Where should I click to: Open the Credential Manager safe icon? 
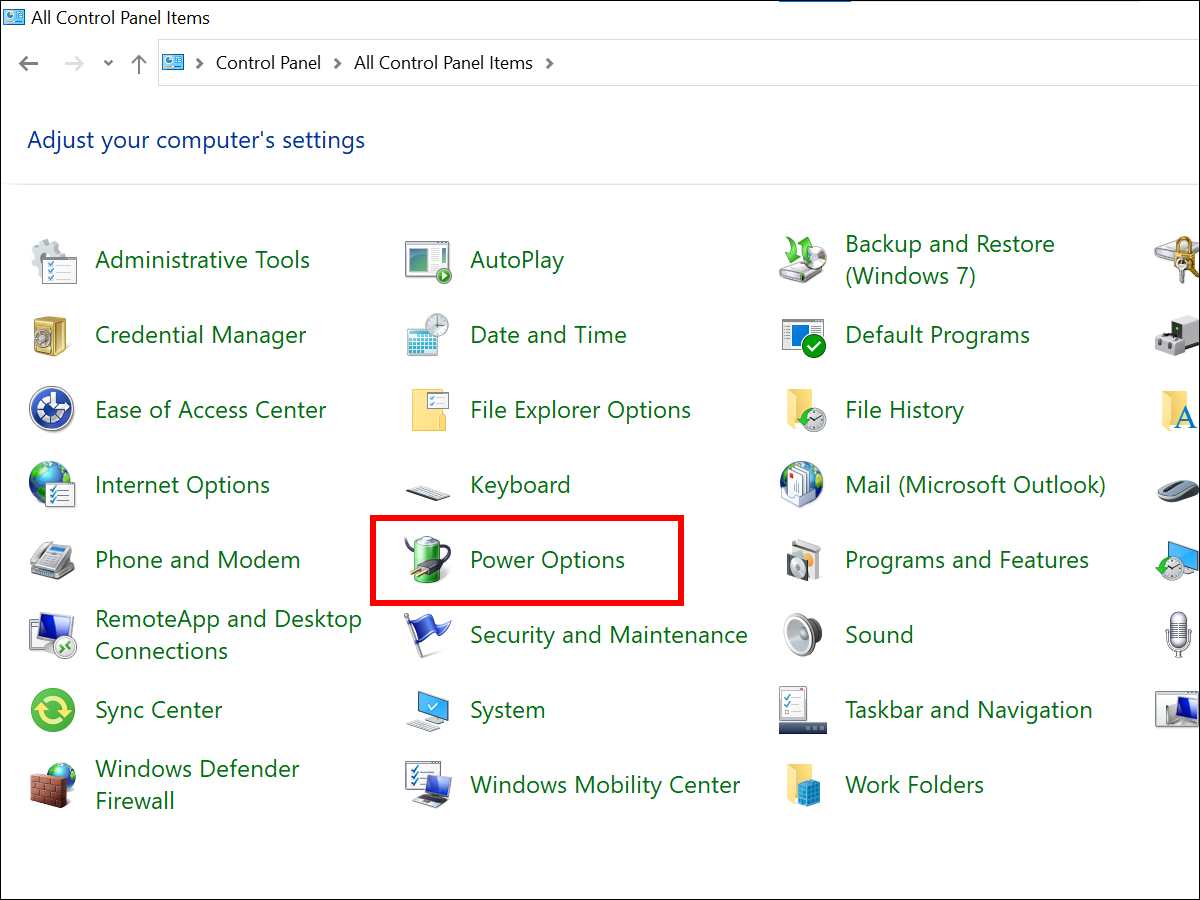(x=50, y=336)
